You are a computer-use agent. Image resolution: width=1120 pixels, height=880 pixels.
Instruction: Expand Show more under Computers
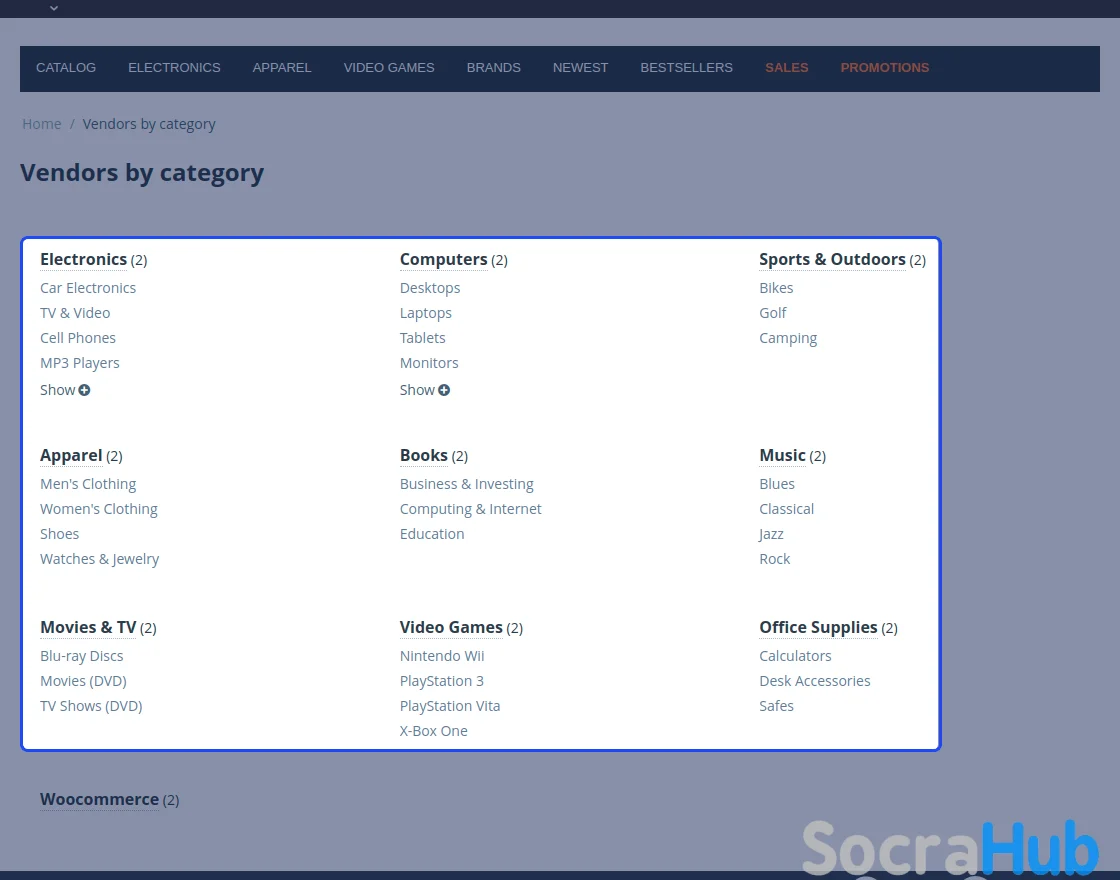point(424,390)
